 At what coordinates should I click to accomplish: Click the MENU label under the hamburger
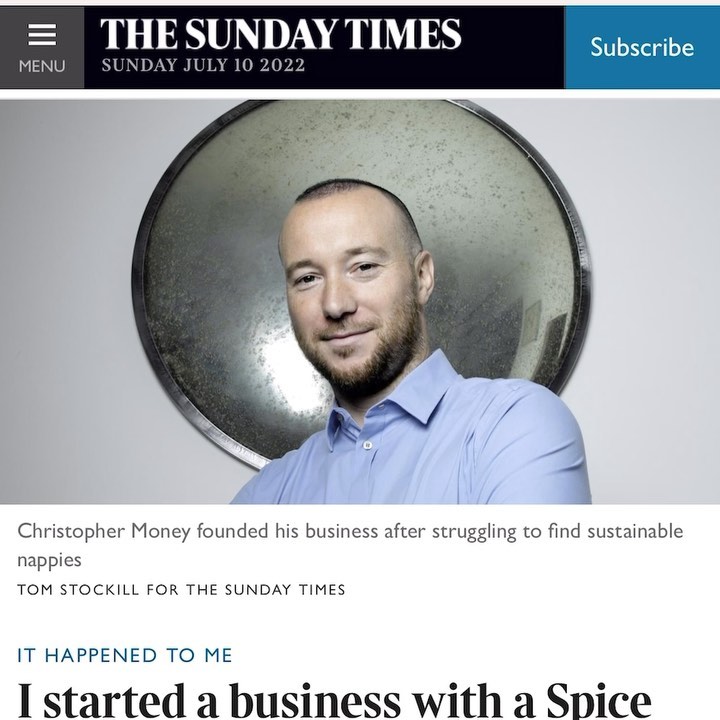41,67
